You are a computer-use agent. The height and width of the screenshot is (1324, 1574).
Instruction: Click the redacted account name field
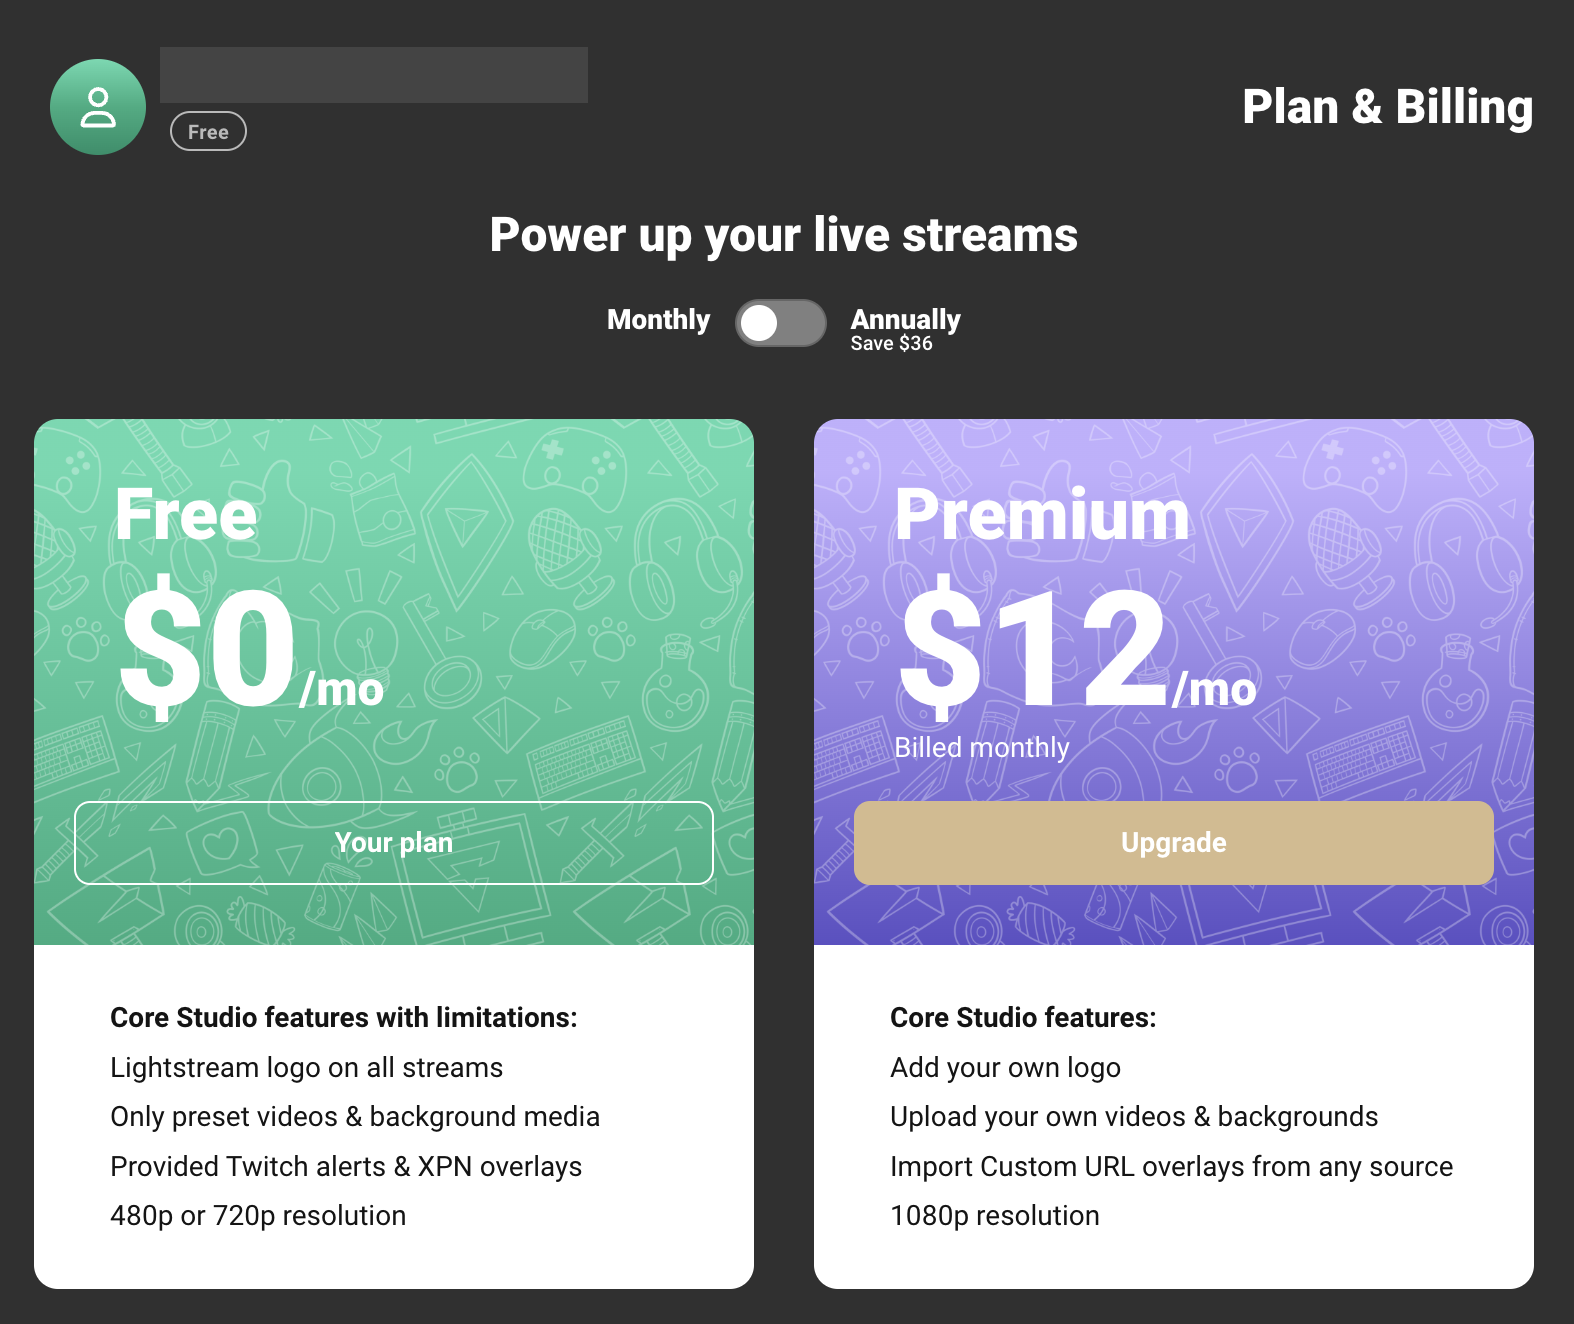point(374,75)
